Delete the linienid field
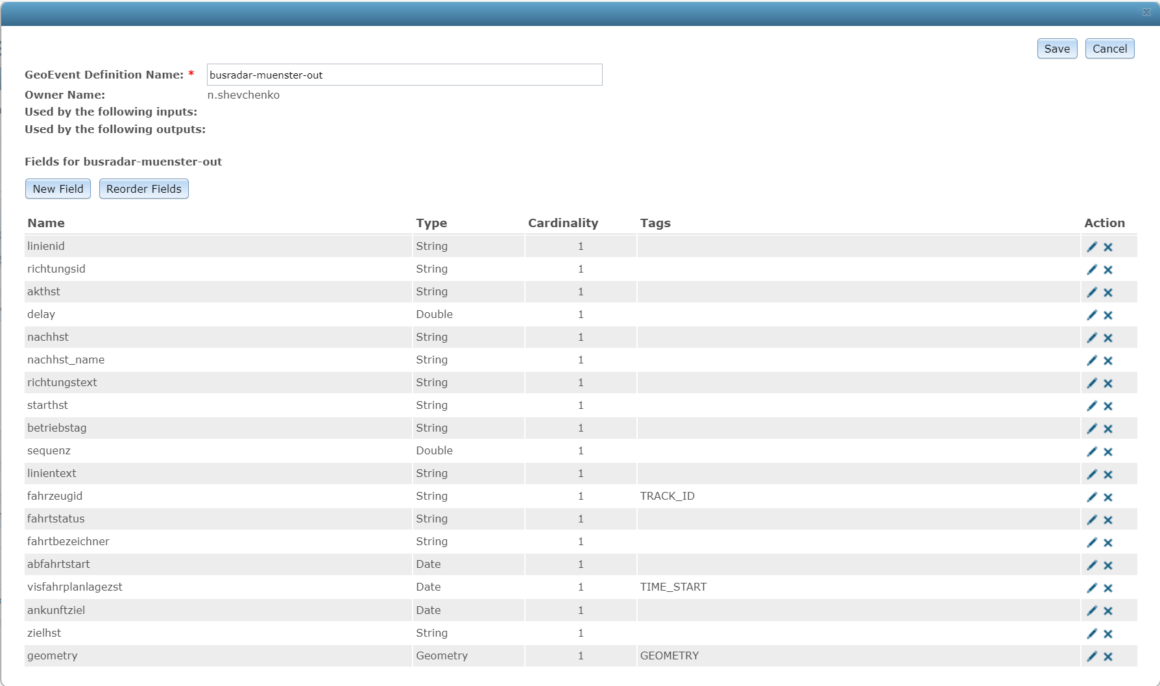Viewport: 1160px width, 686px height. tap(1108, 247)
